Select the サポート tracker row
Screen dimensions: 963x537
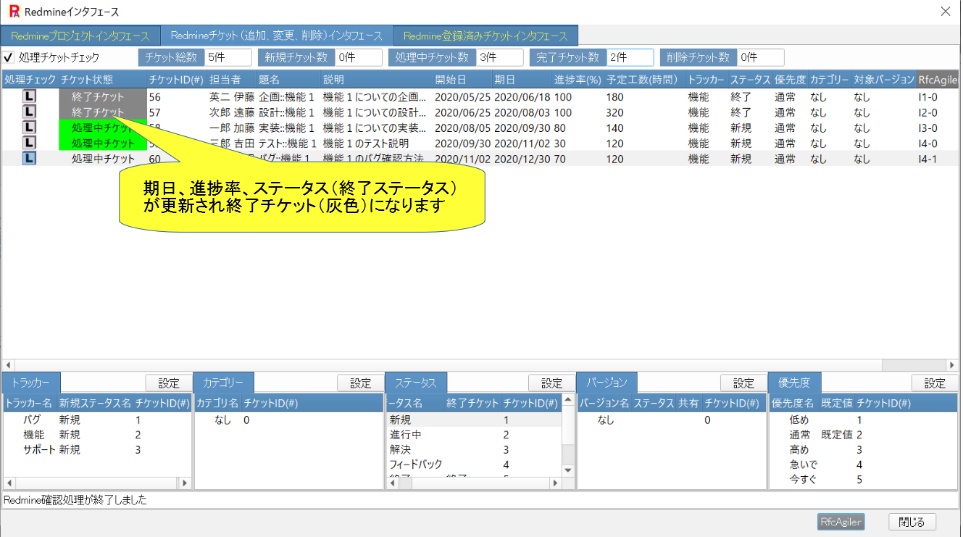coord(97,449)
